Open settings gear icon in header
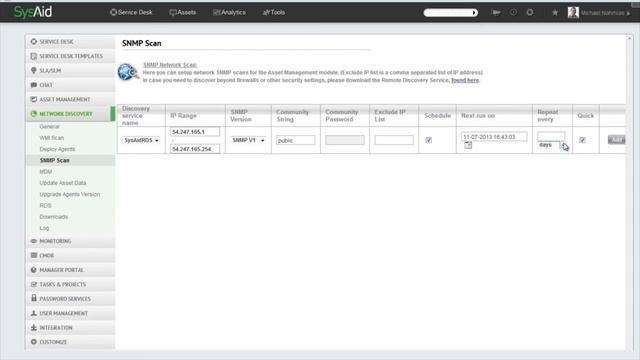This screenshot has height=360, width=640. click(x=530, y=12)
